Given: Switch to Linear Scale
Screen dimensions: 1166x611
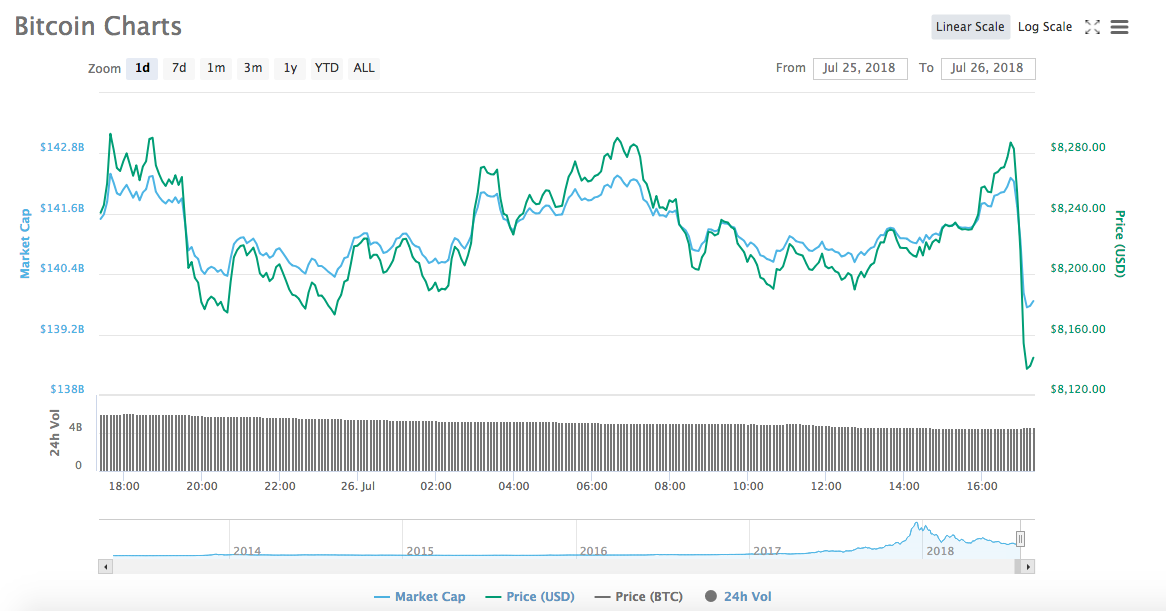Looking at the screenshot, I should point(970,27).
